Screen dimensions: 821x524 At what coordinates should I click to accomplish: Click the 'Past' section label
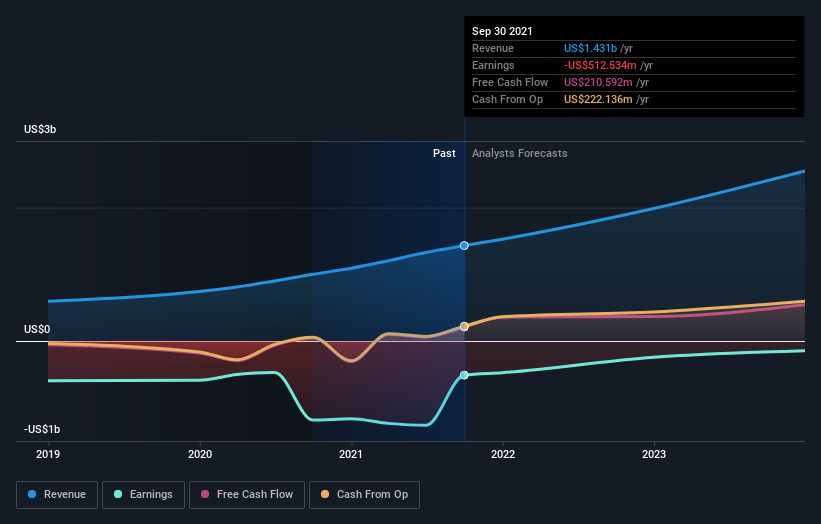[444, 153]
